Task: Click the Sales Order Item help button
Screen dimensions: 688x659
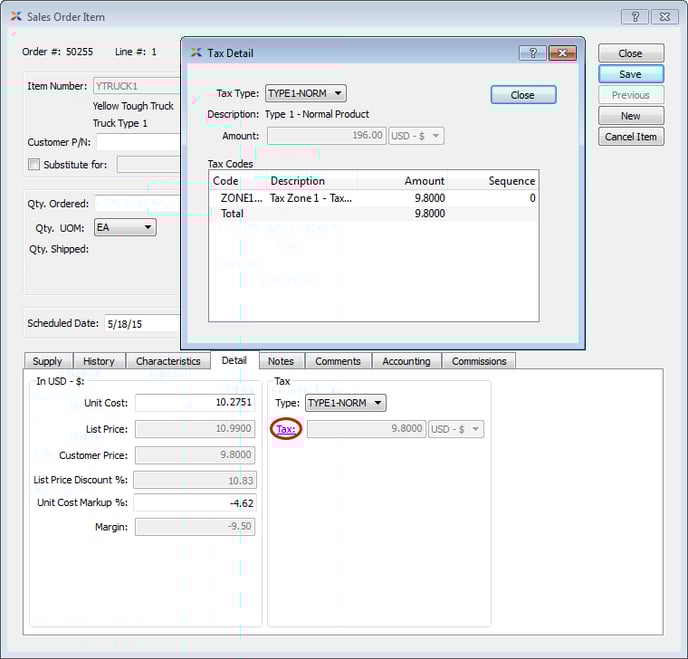Action: coord(634,17)
